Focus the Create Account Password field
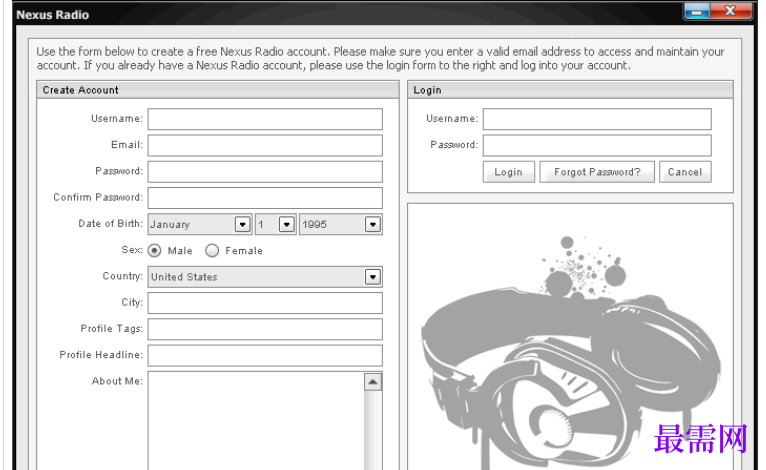Image resolution: width=766 pixels, height=470 pixels. click(x=265, y=172)
